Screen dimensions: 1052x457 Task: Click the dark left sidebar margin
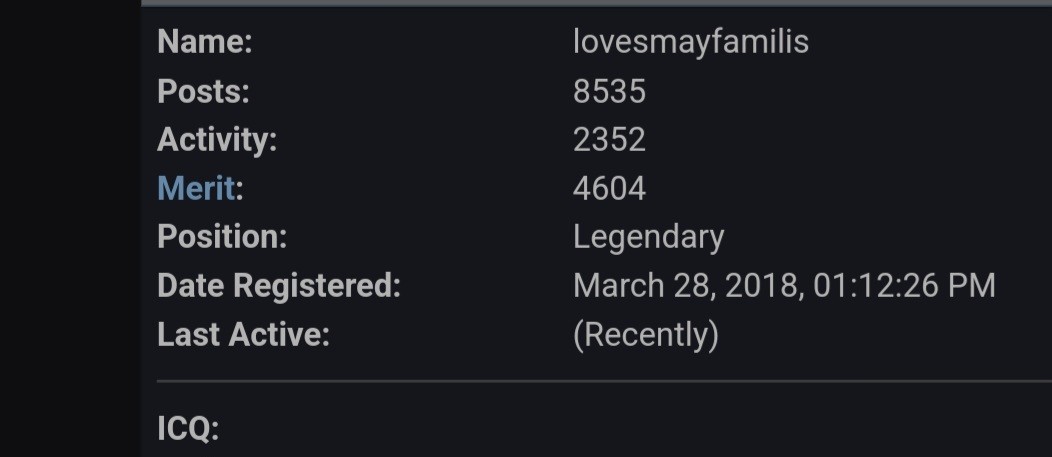(x=70, y=228)
